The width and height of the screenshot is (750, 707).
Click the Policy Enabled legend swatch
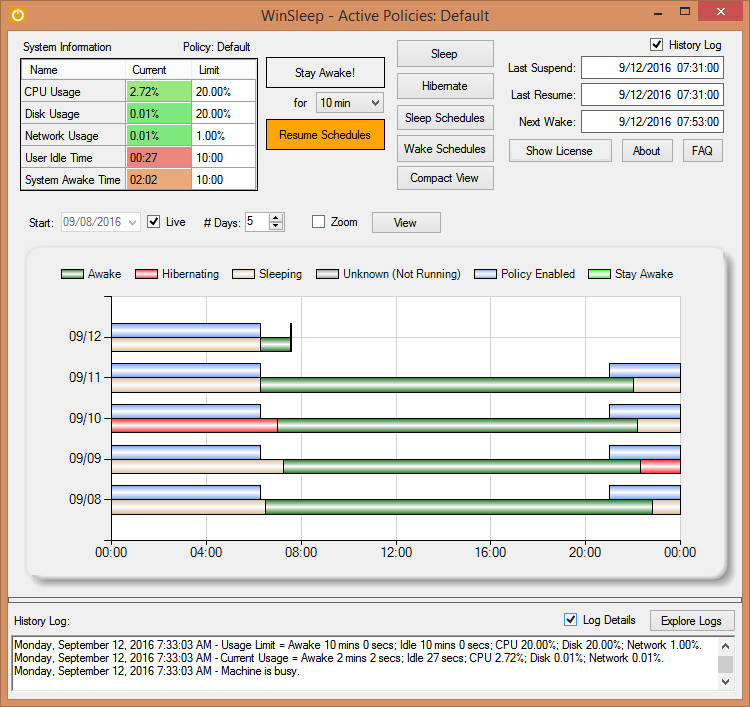[x=485, y=274]
